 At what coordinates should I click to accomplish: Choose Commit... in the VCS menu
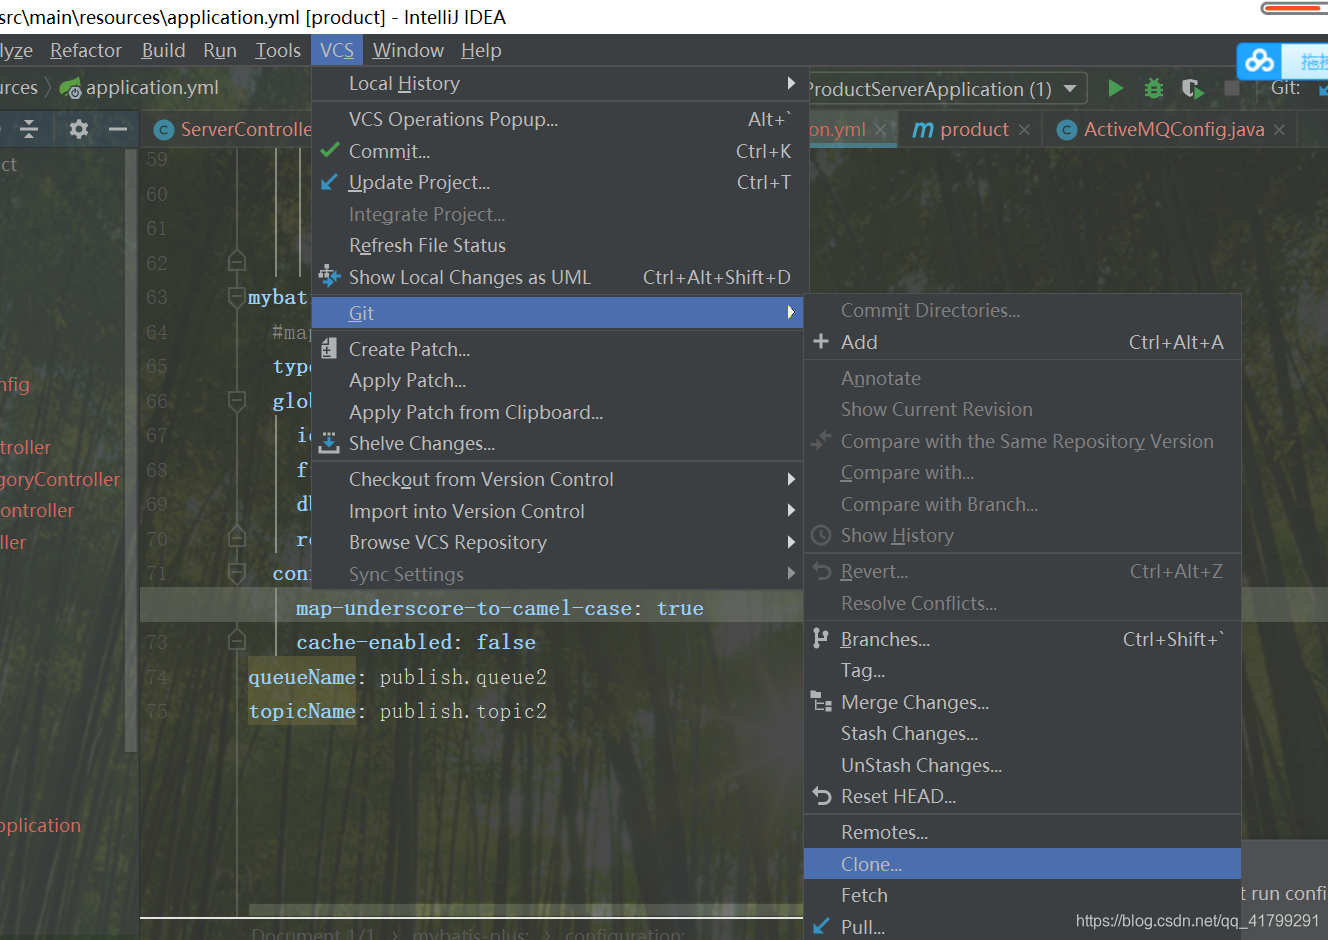tap(560, 151)
